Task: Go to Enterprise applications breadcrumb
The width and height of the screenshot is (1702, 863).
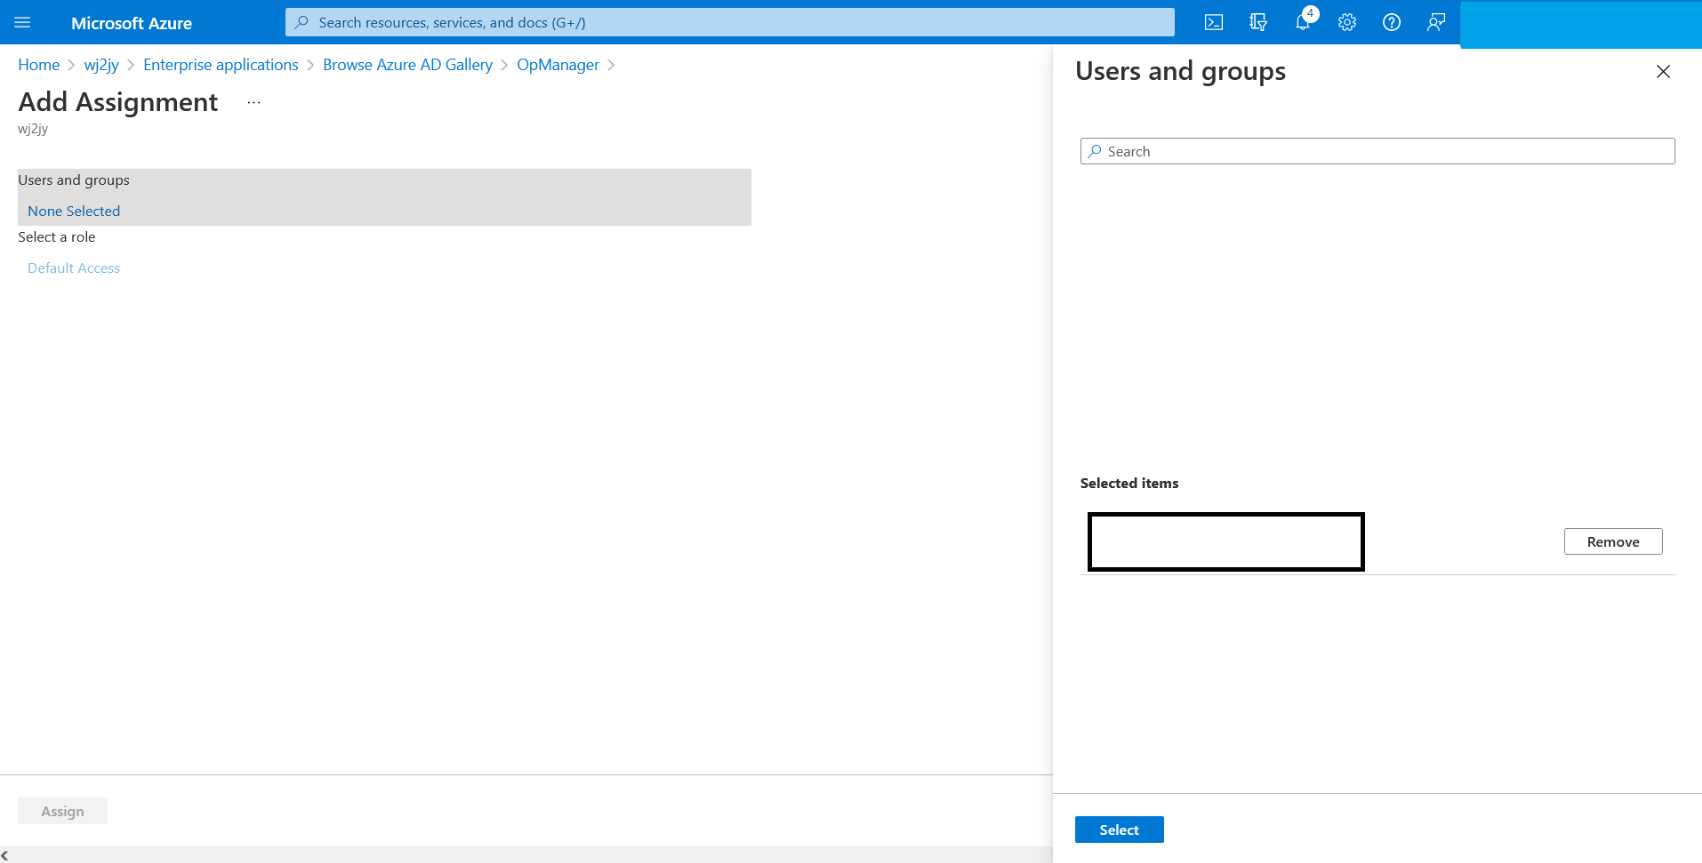Action: click(x=220, y=65)
